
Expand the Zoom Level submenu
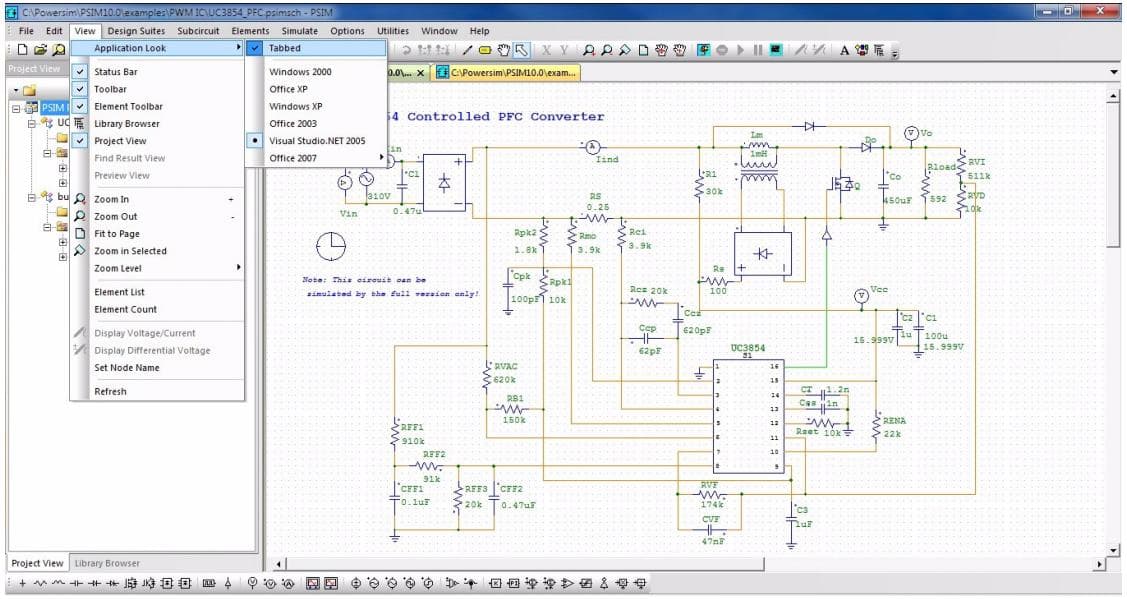[x=157, y=268]
